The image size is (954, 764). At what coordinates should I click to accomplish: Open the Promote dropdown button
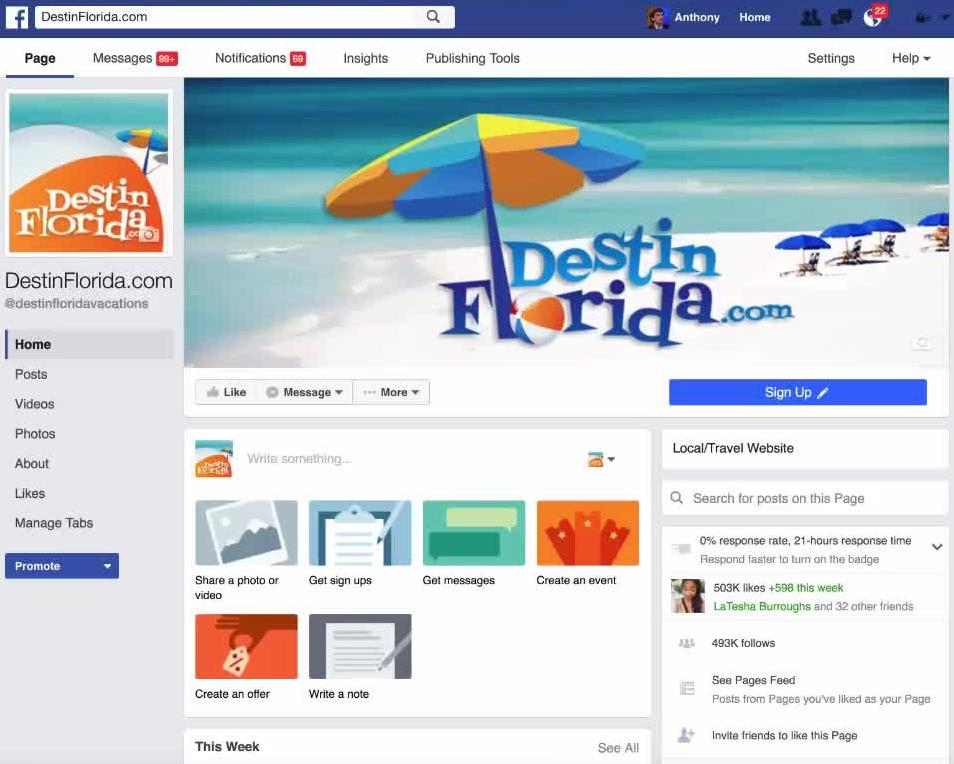[x=62, y=566]
